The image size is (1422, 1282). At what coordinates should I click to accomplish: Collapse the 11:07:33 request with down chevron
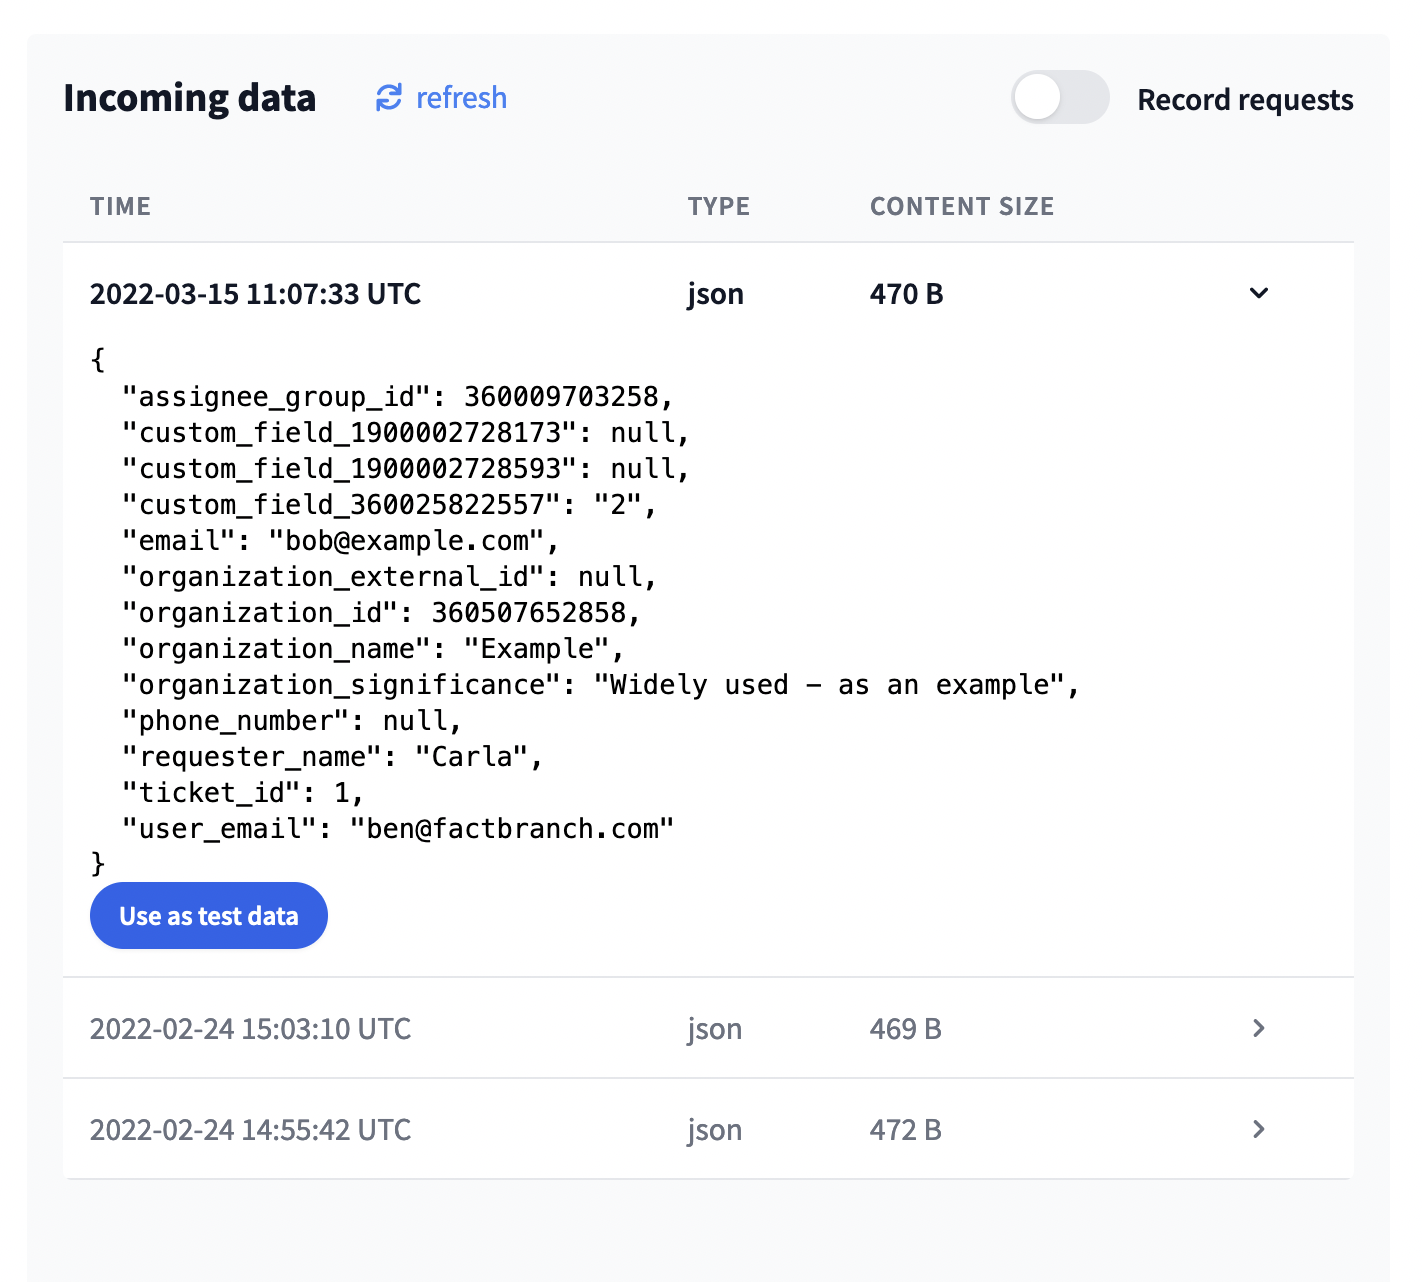(1259, 293)
